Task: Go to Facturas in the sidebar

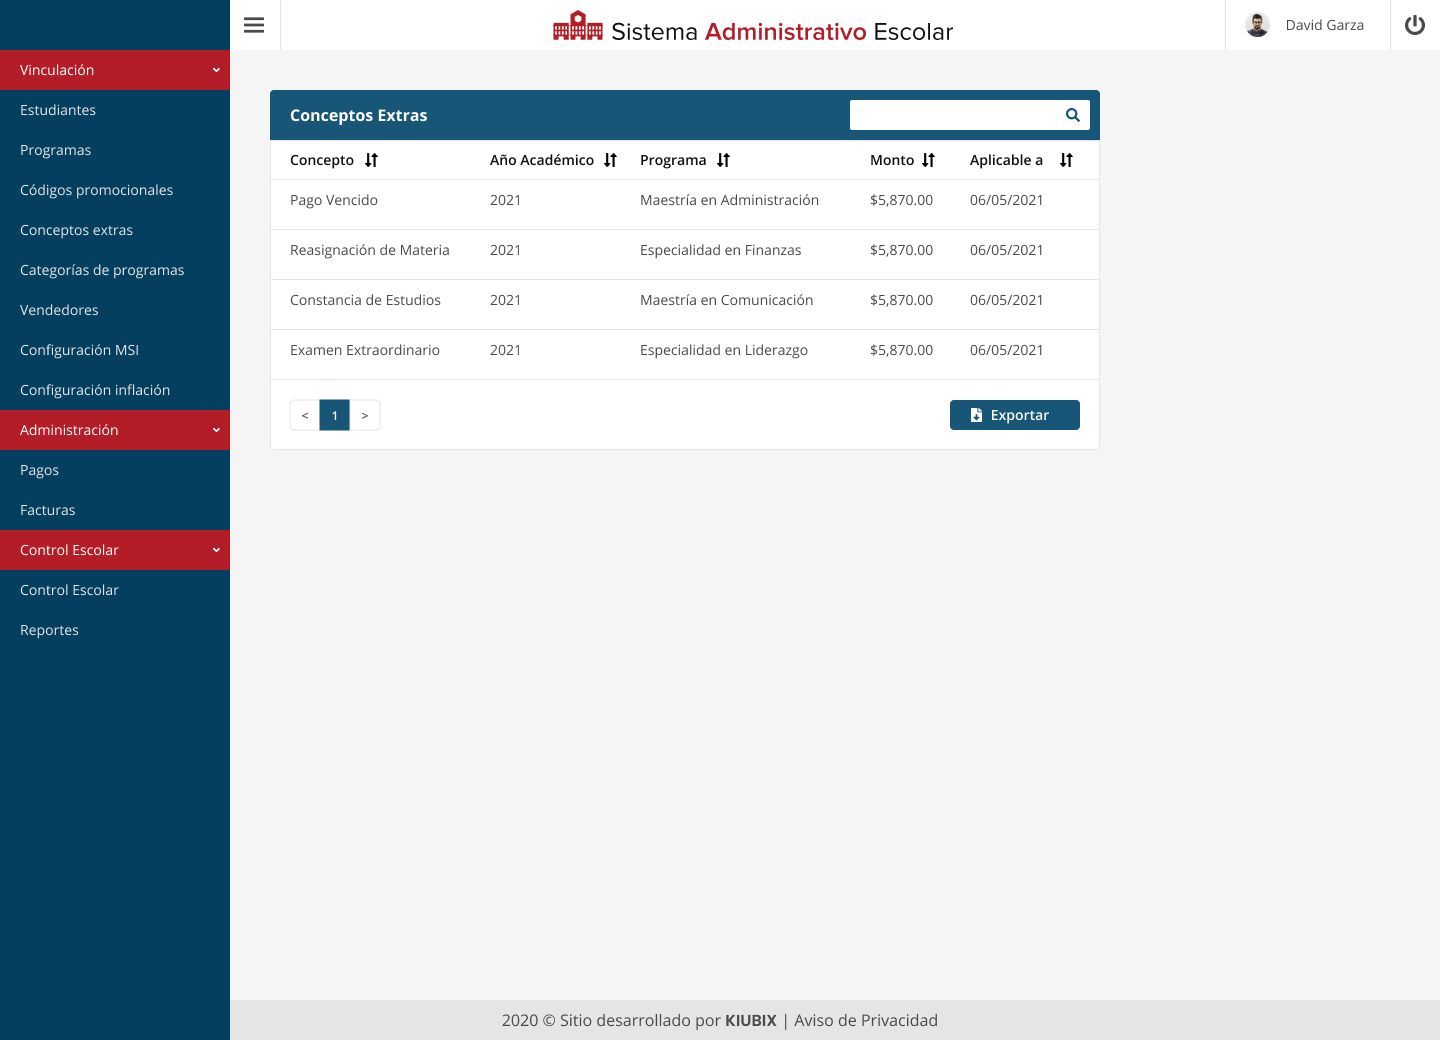Action: click(x=48, y=510)
